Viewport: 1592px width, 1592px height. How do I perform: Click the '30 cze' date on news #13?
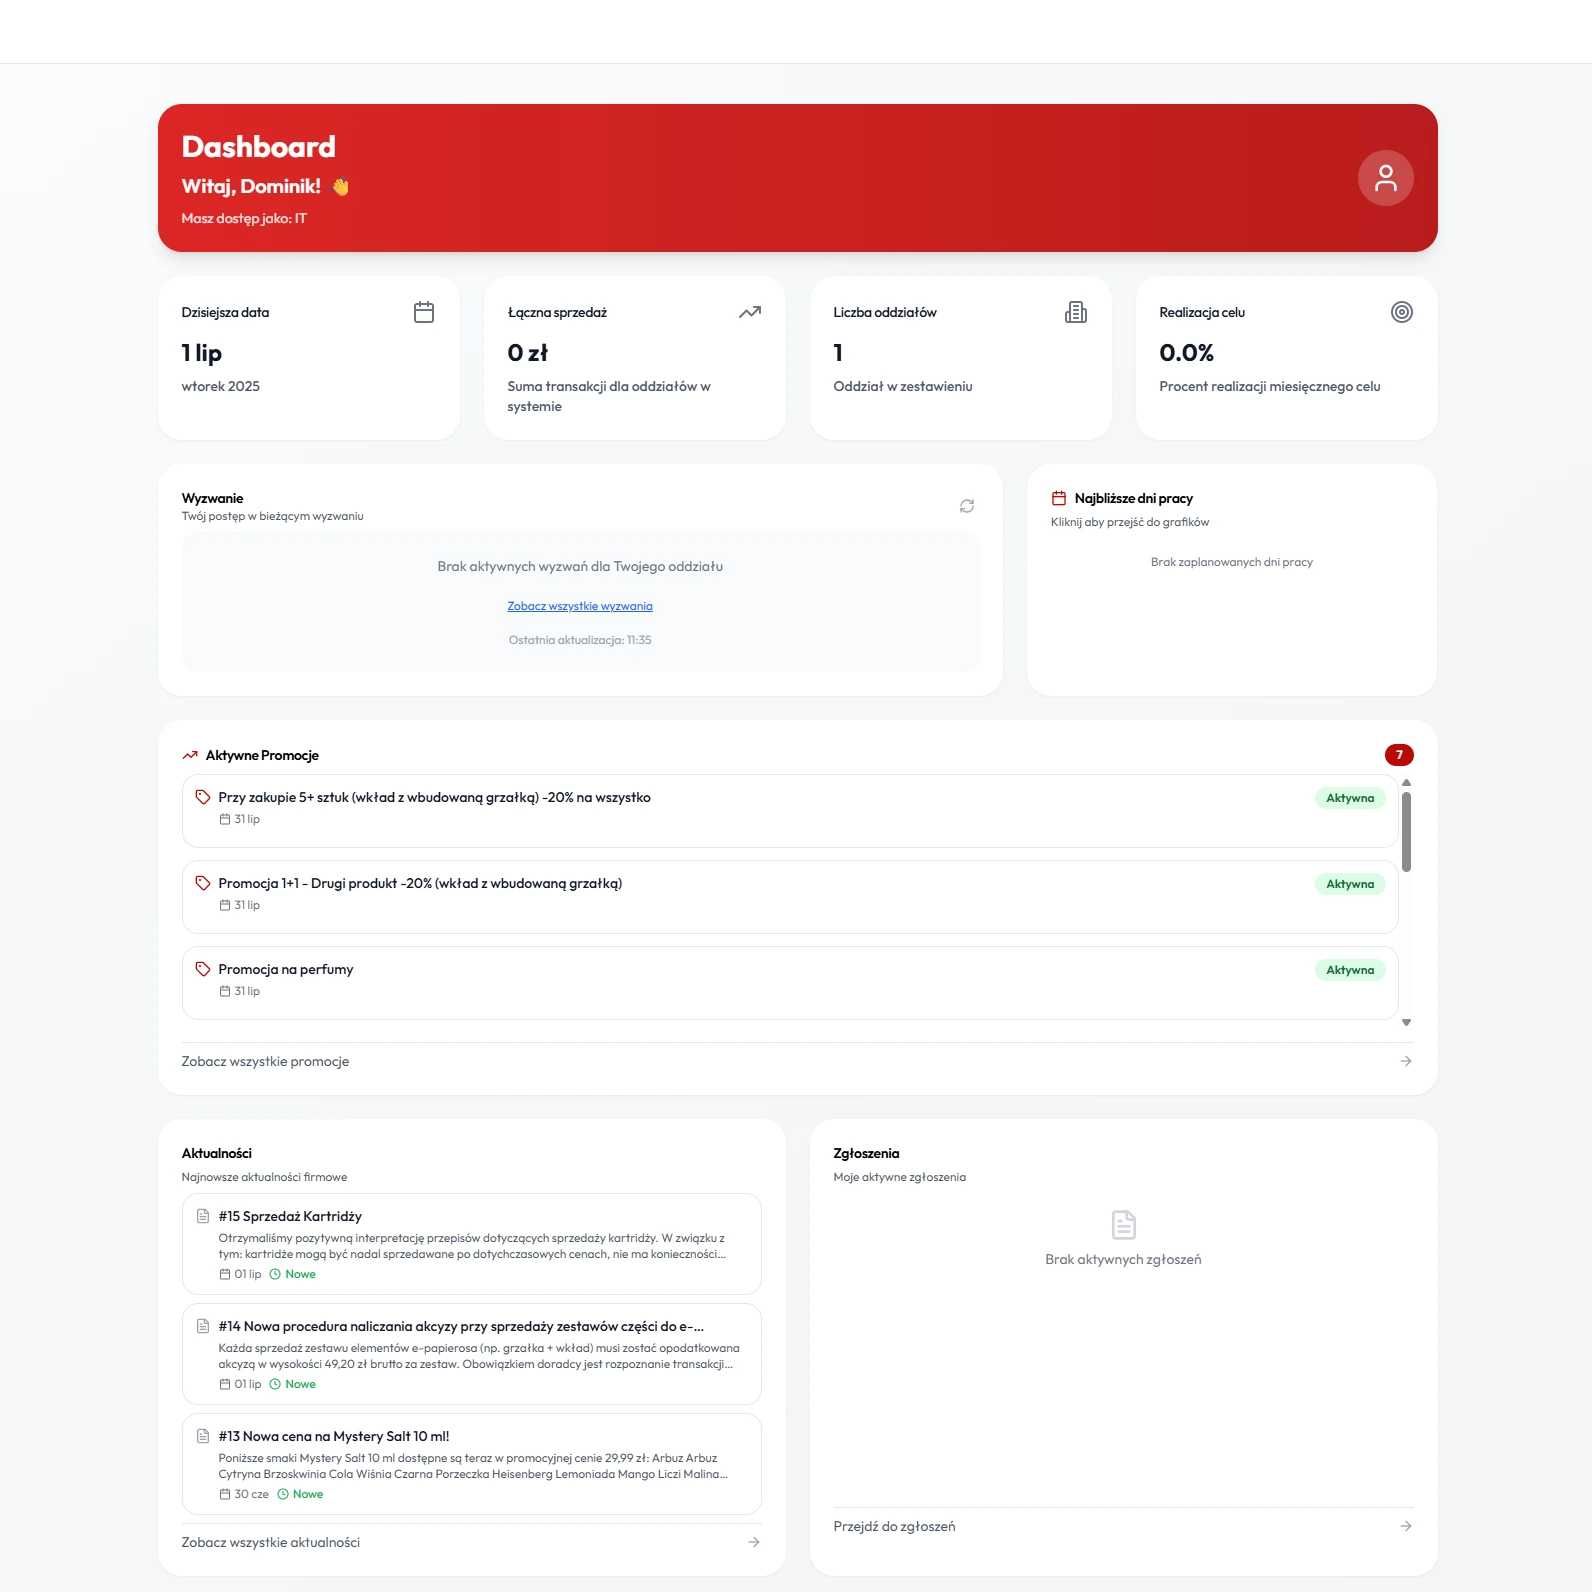tap(251, 1494)
